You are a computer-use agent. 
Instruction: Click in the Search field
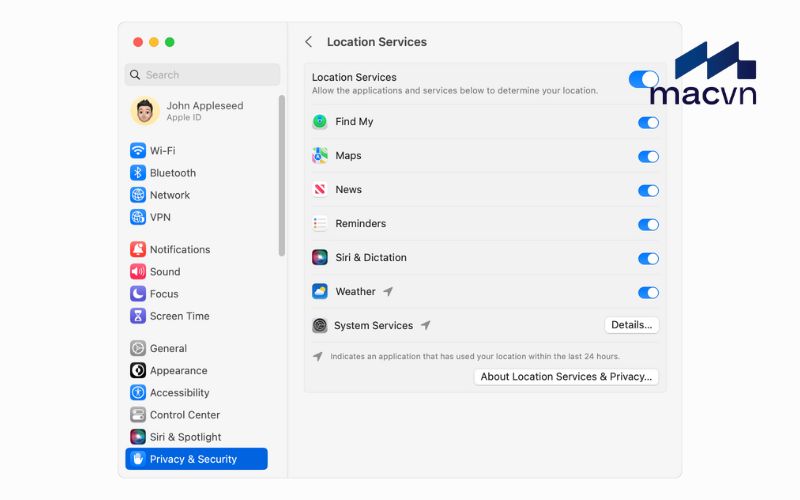pyautogui.click(x=203, y=75)
